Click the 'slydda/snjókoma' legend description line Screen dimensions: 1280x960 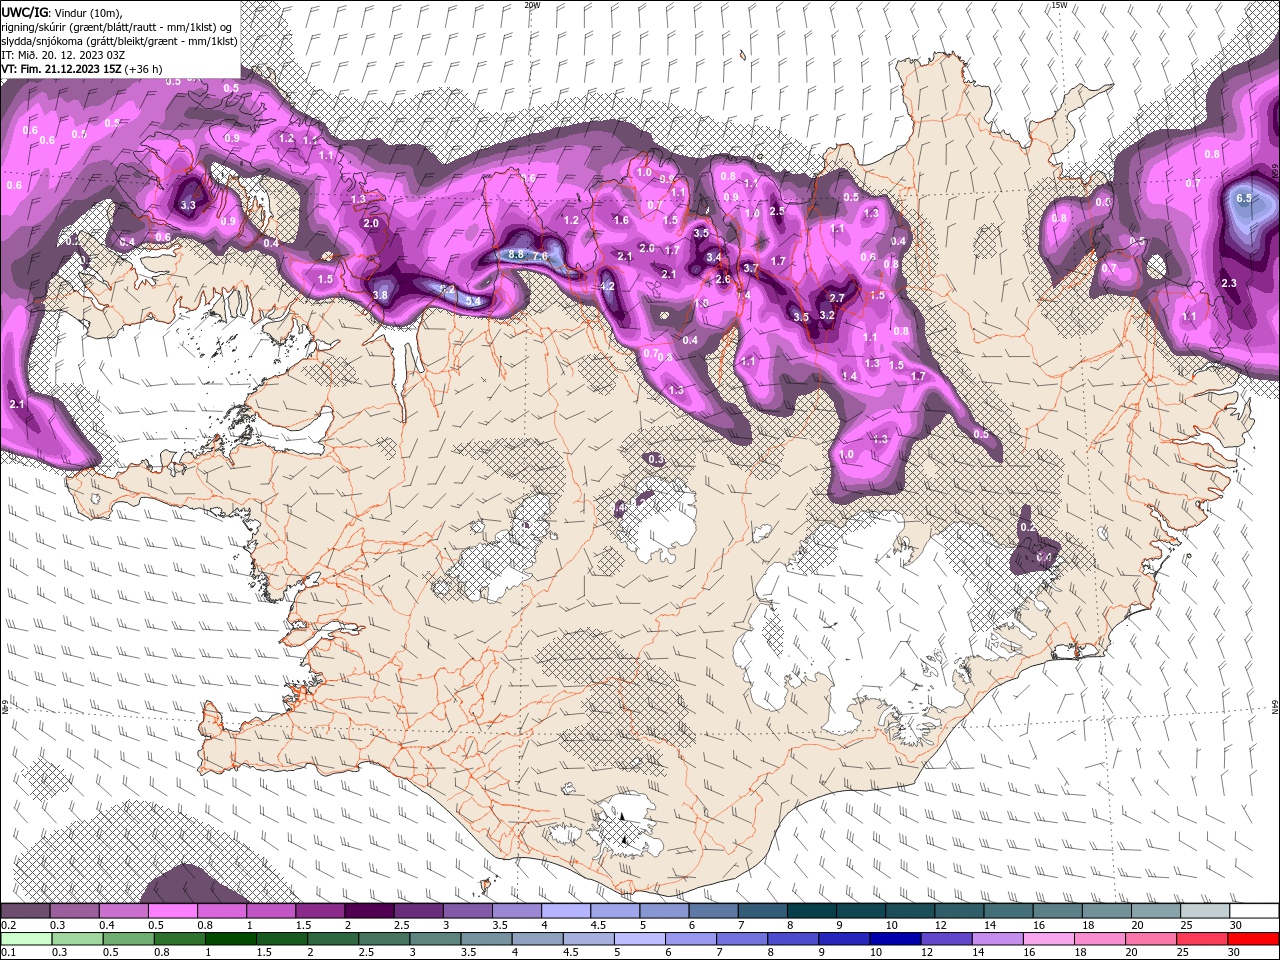click(117, 41)
